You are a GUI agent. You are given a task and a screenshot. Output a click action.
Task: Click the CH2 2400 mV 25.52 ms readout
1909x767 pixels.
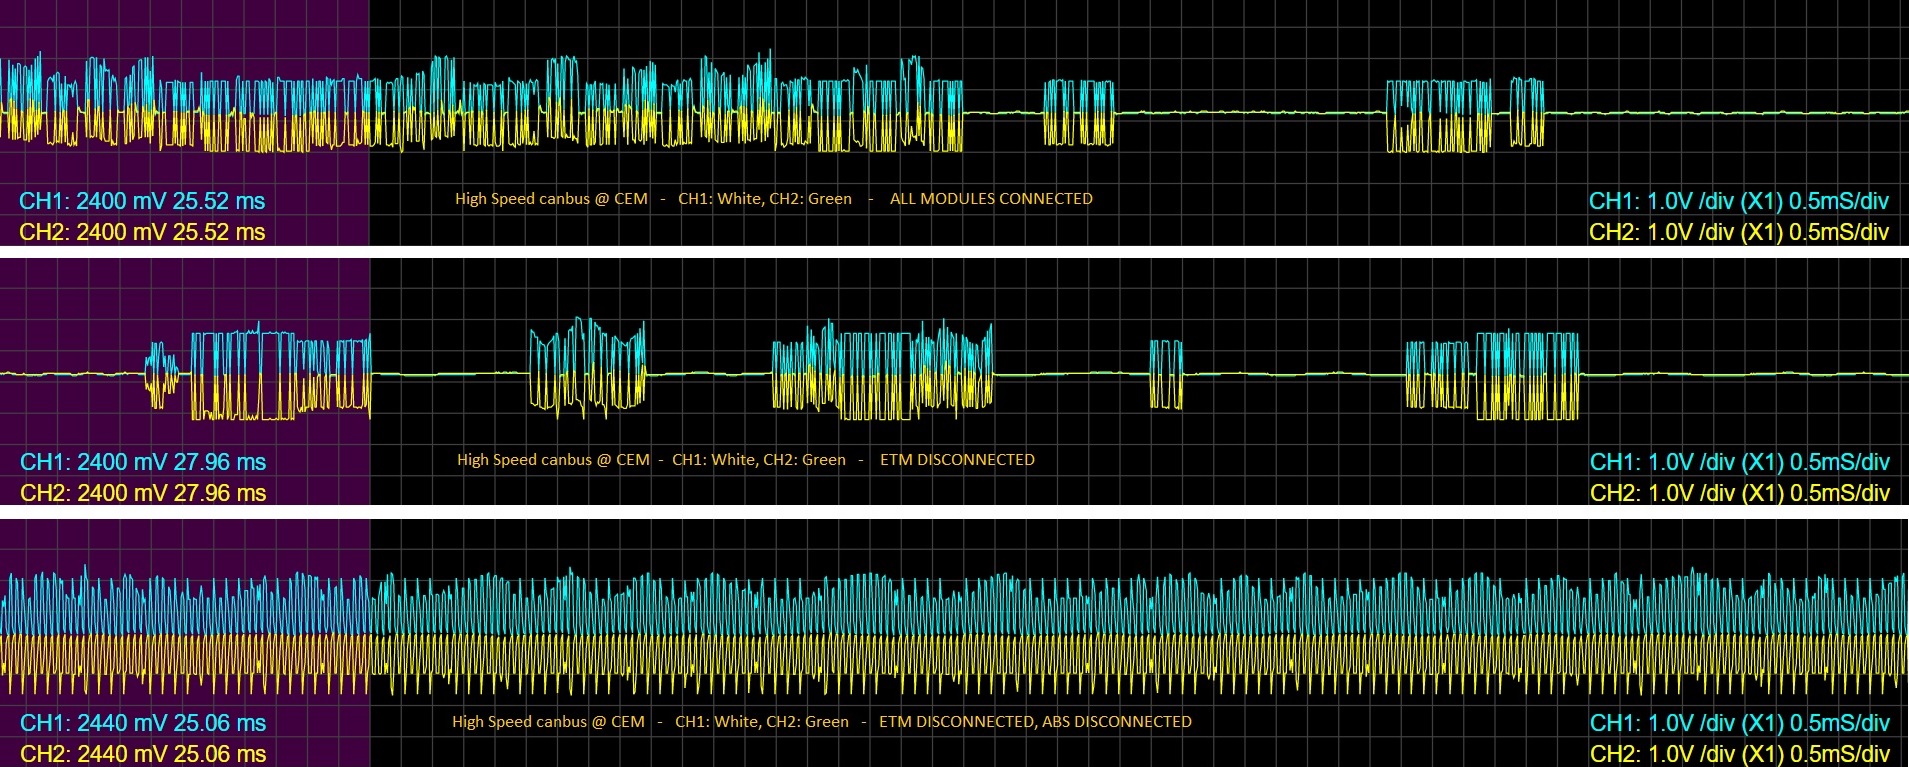(x=142, y=232)
